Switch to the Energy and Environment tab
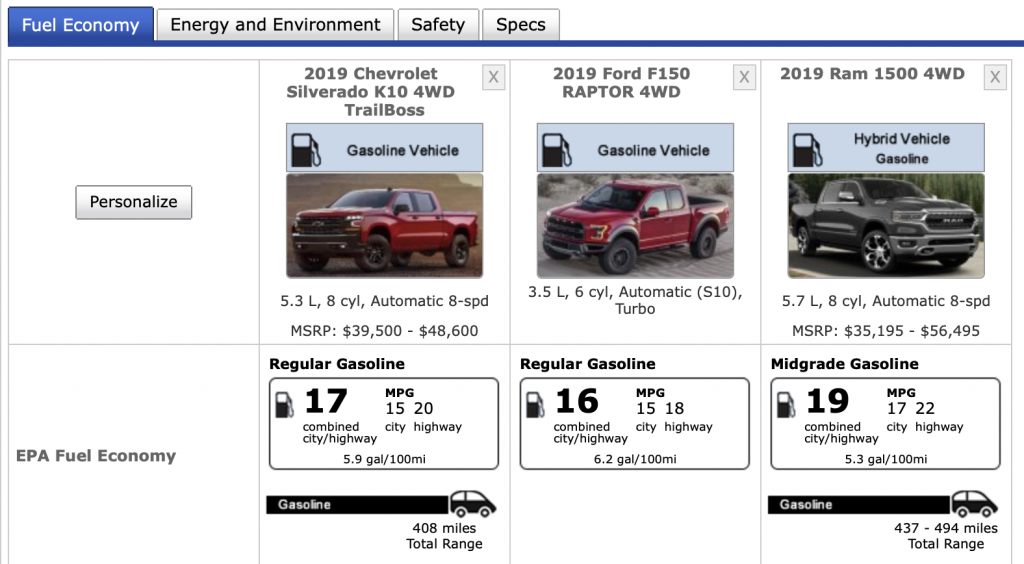The image size is (1024, 564). tap(275, 25)
